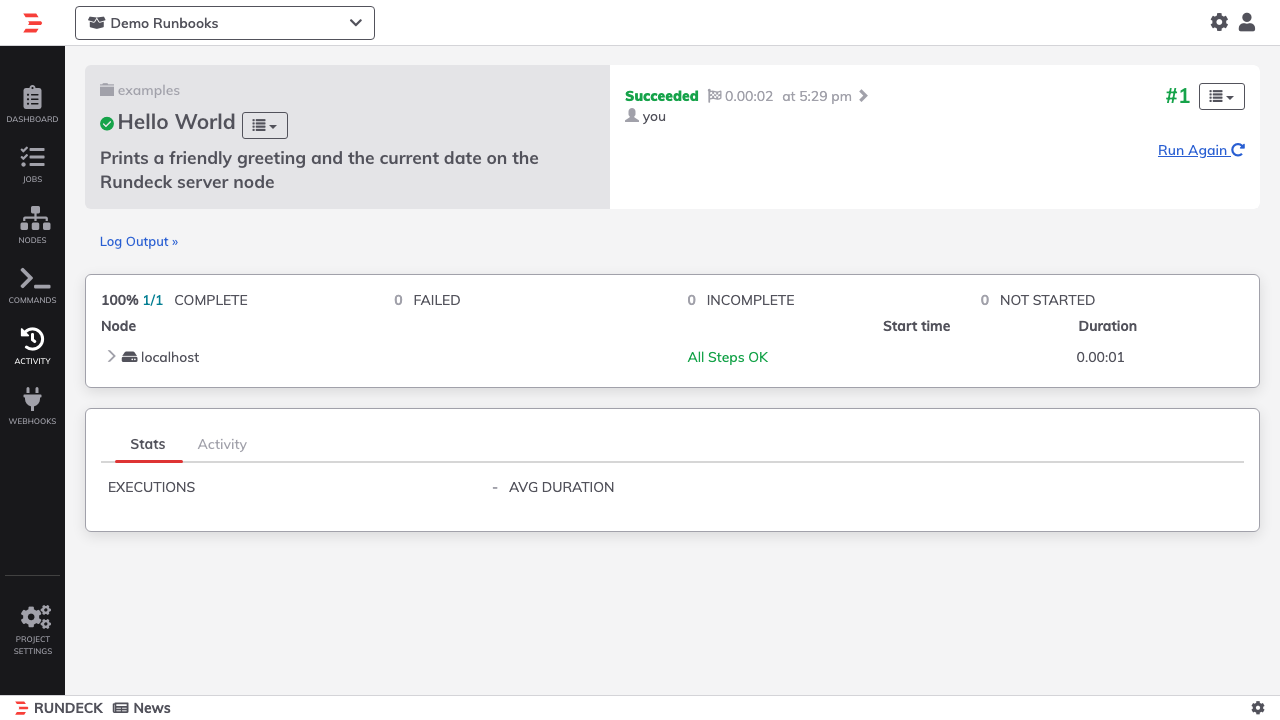Open News in the footer
This screenshot has width=1280, height=720.
[142, 708]
